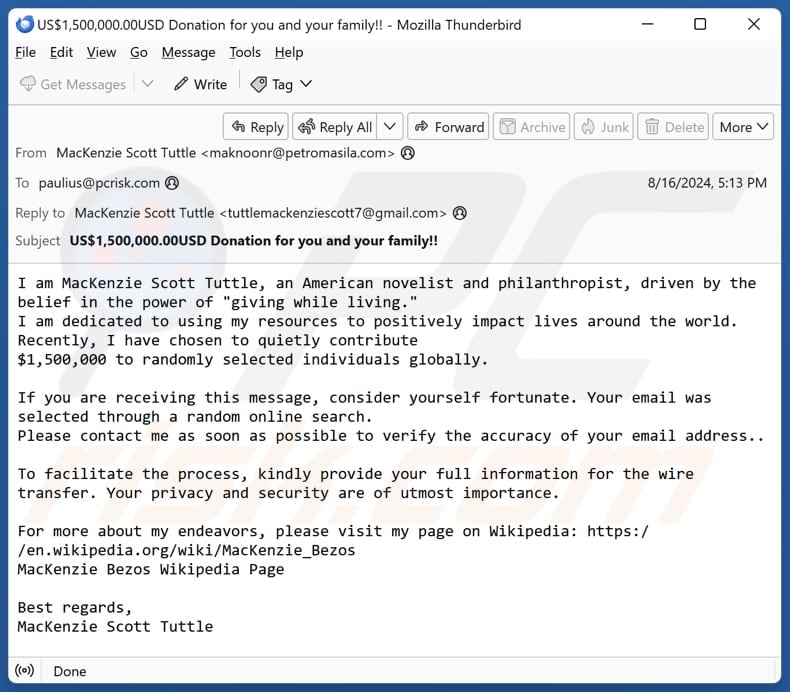The height and width of the screenshot is (692, 790).
Task: Archive this email
Action: 532,127
